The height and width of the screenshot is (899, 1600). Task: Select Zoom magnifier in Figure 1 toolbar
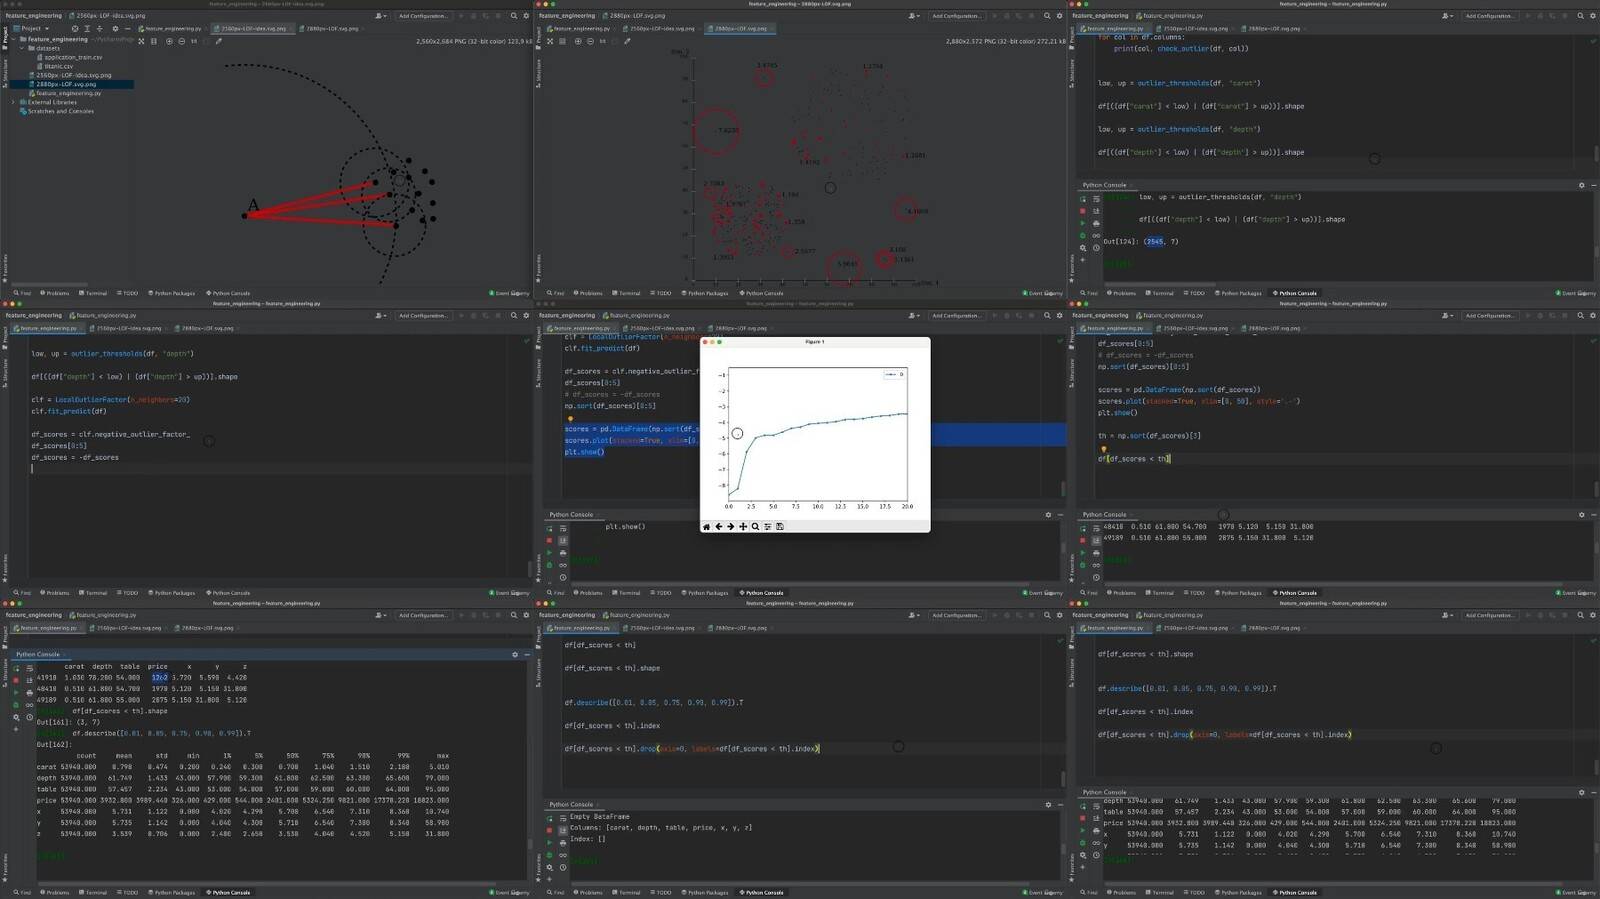tap(755, 526)
